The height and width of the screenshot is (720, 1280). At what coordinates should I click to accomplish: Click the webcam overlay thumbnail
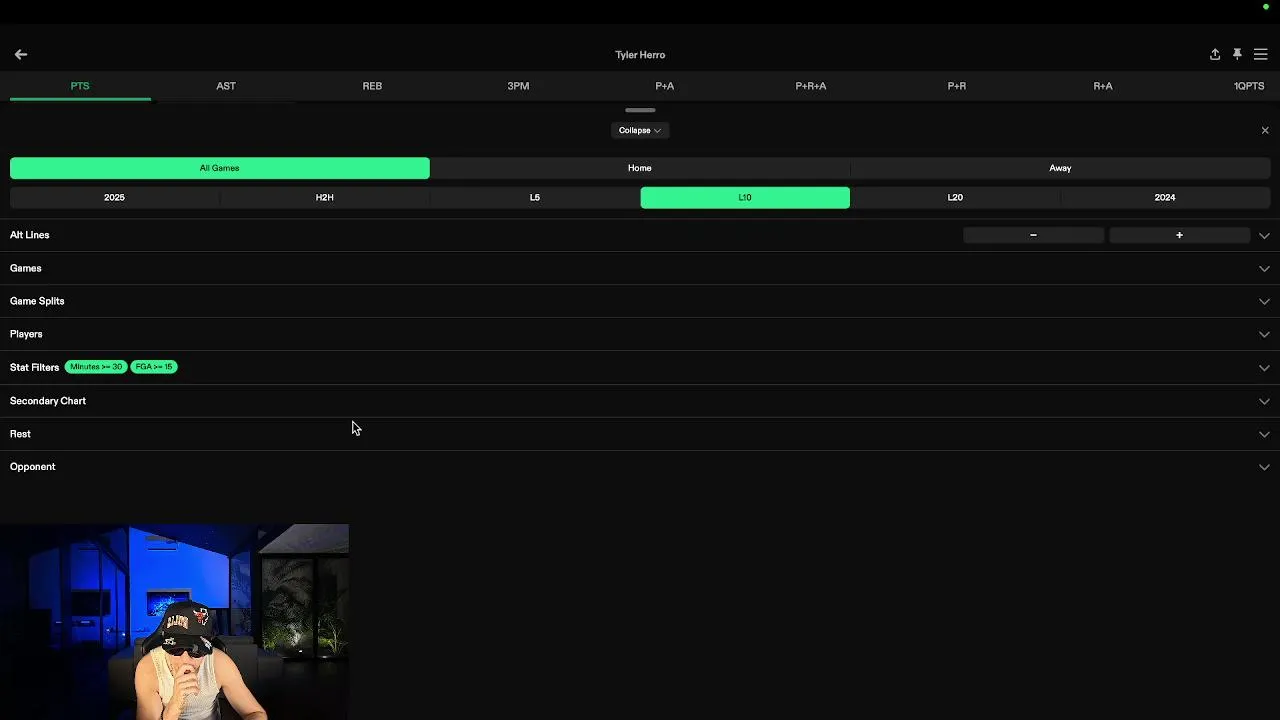(175, 622)
